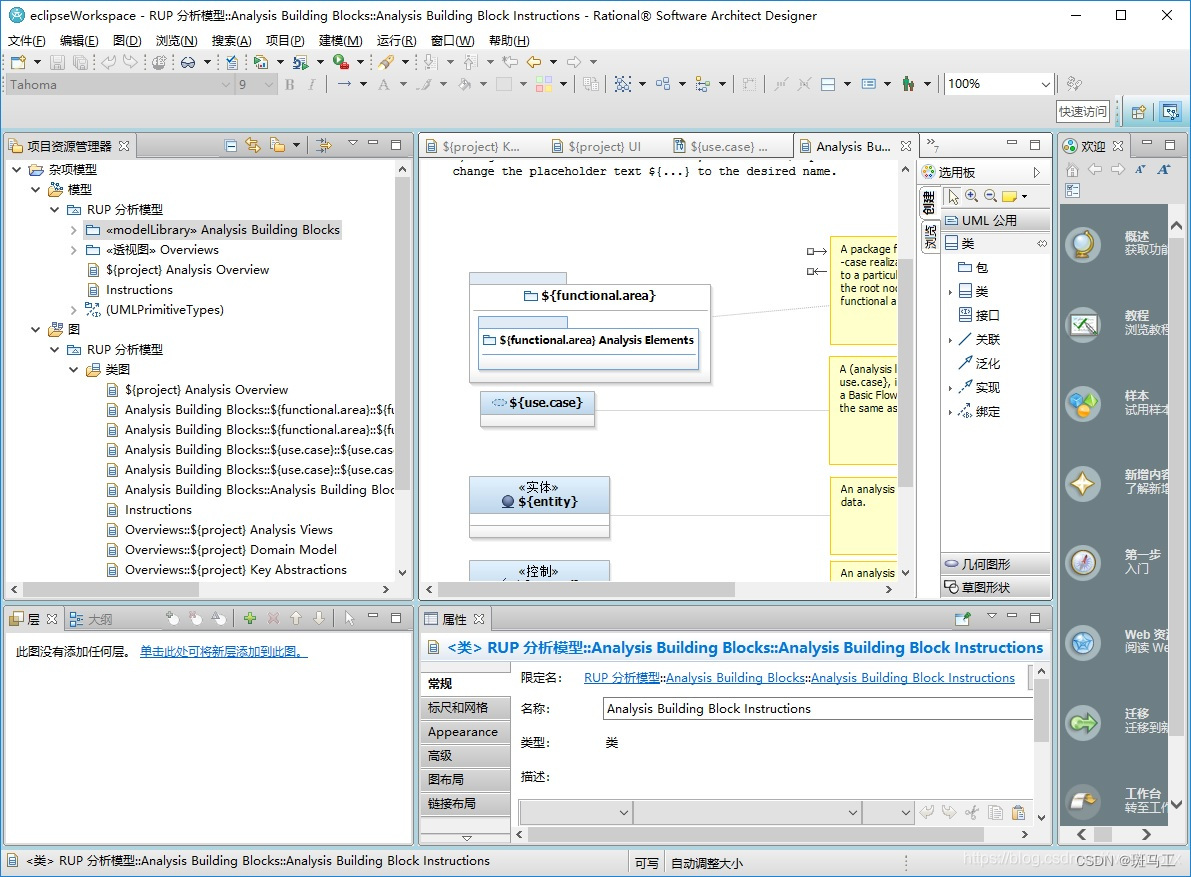Select the pointer tool in palette
This screenshot has width=1191, height=877.
(x=953, y=197)
